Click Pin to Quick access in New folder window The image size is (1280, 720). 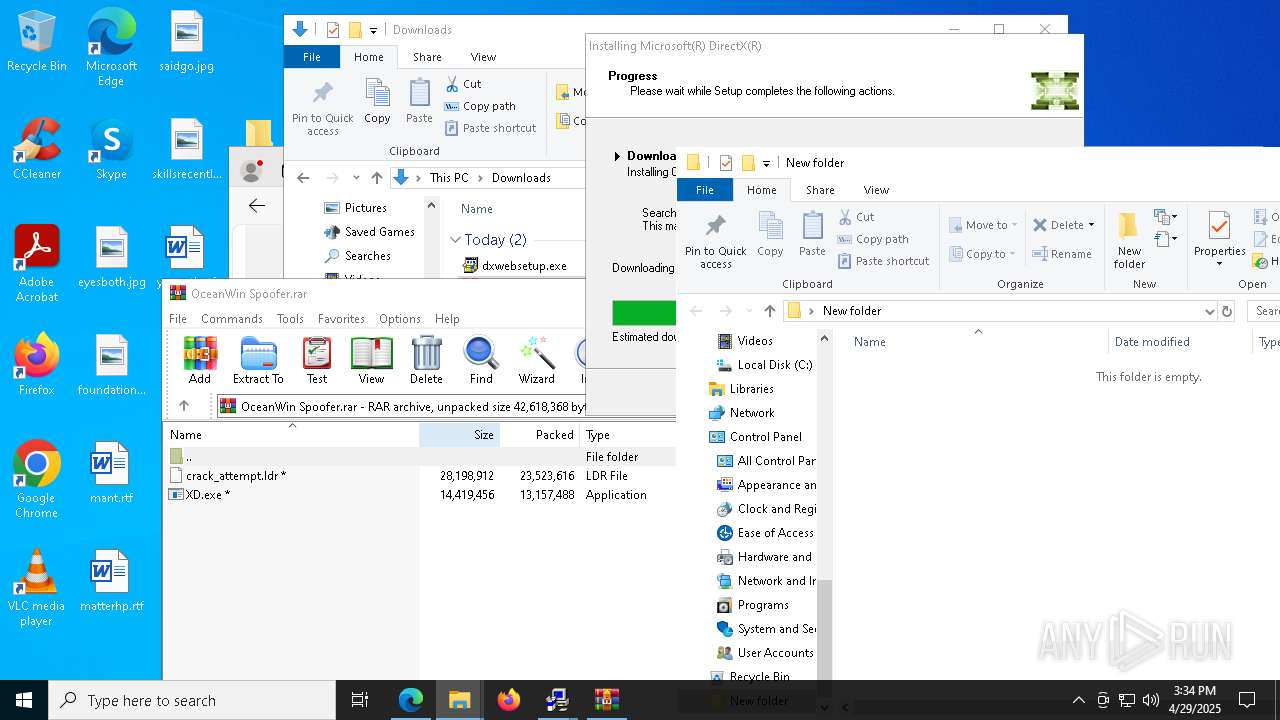point(715,241)
